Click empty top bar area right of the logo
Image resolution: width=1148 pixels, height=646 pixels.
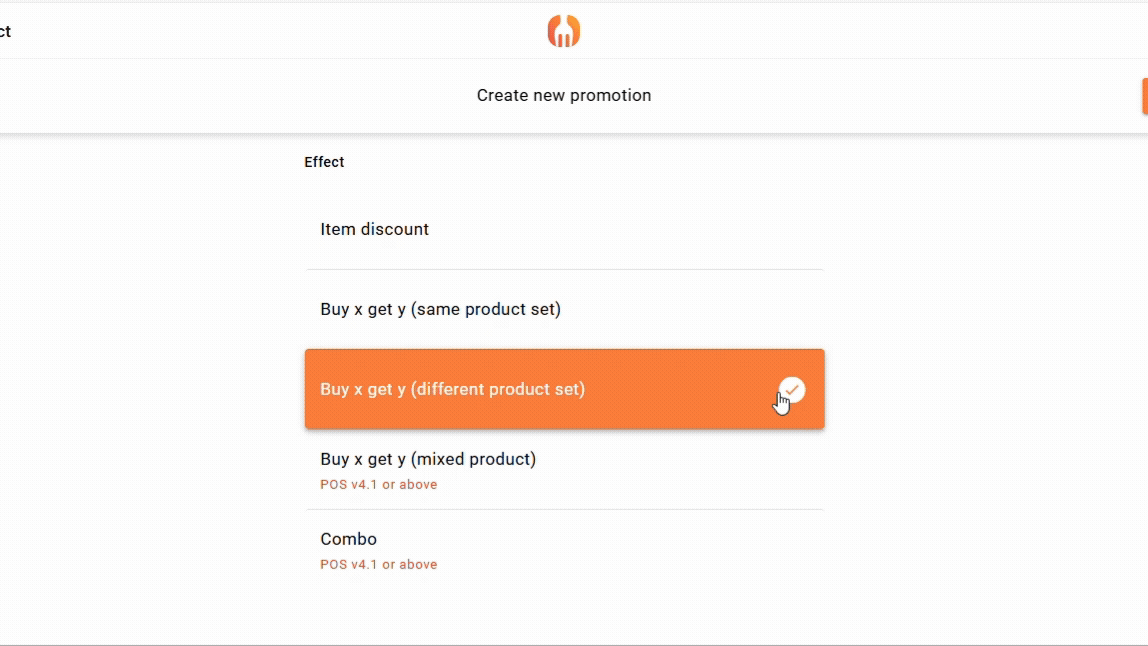(x=850, y=31)
